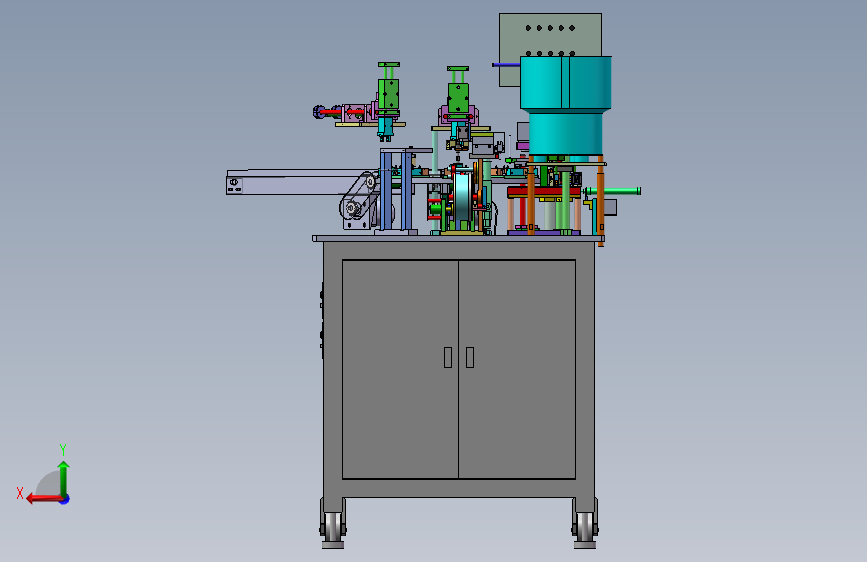
Task: Select the left cabinet door of the machine
Action: 400,369
